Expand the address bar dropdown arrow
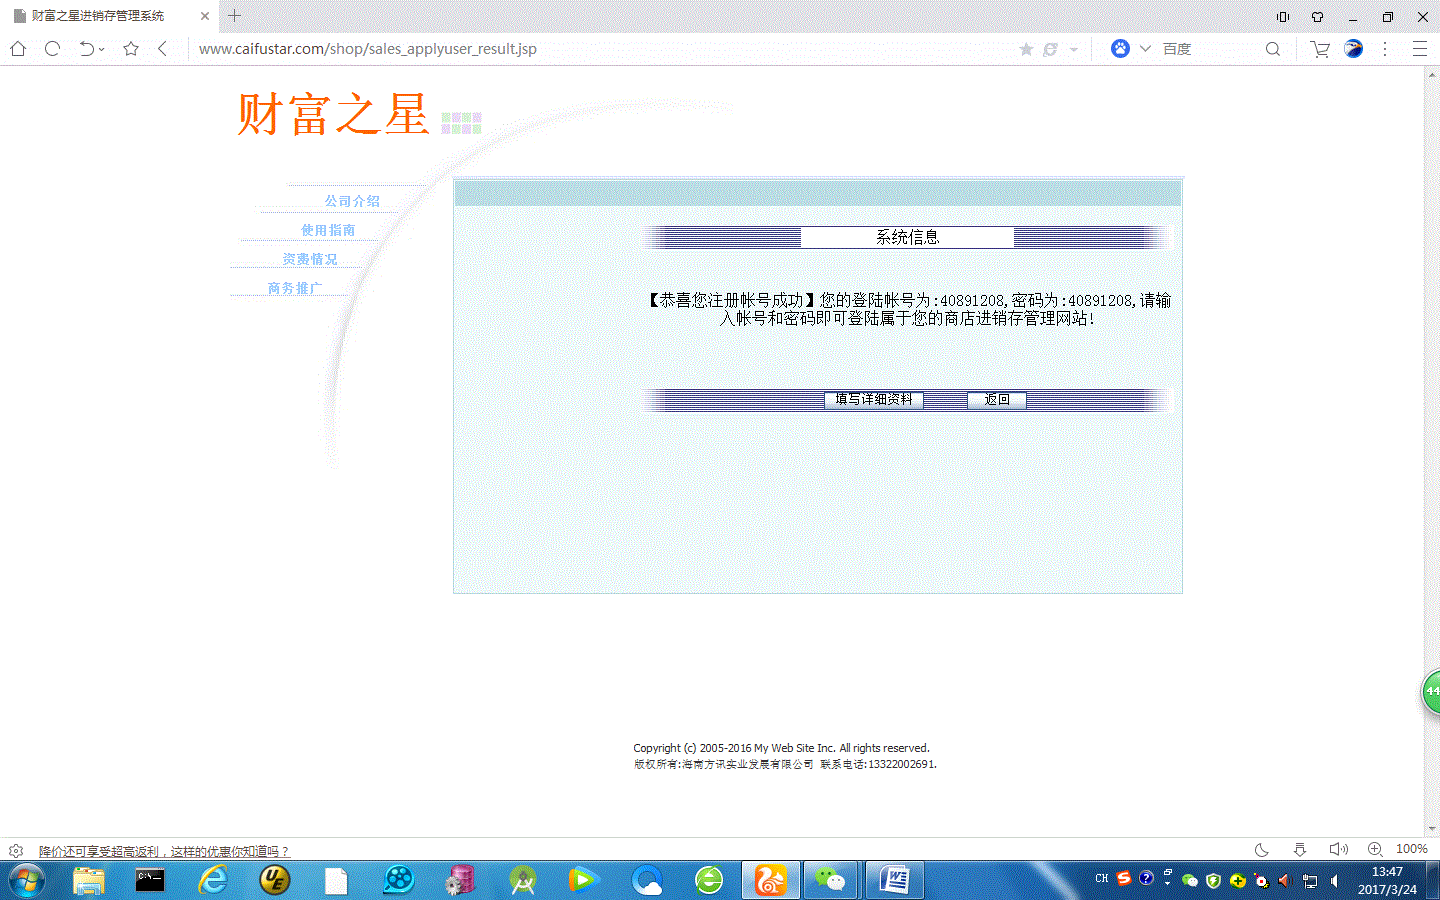The height and width of the screenshot is (900, 1440). tap(1074, 50)
